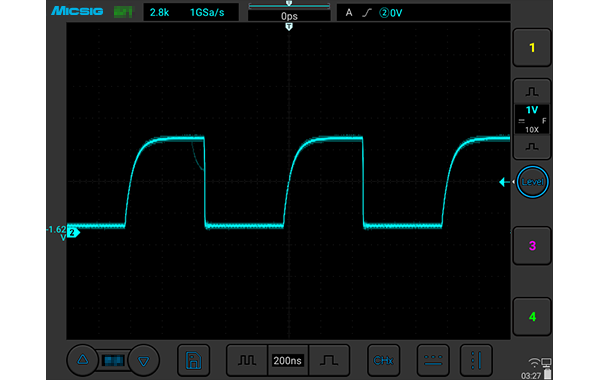Tap the channel 2 ground marker
This screenshot has height=380, width=600.
coord(73,232)
